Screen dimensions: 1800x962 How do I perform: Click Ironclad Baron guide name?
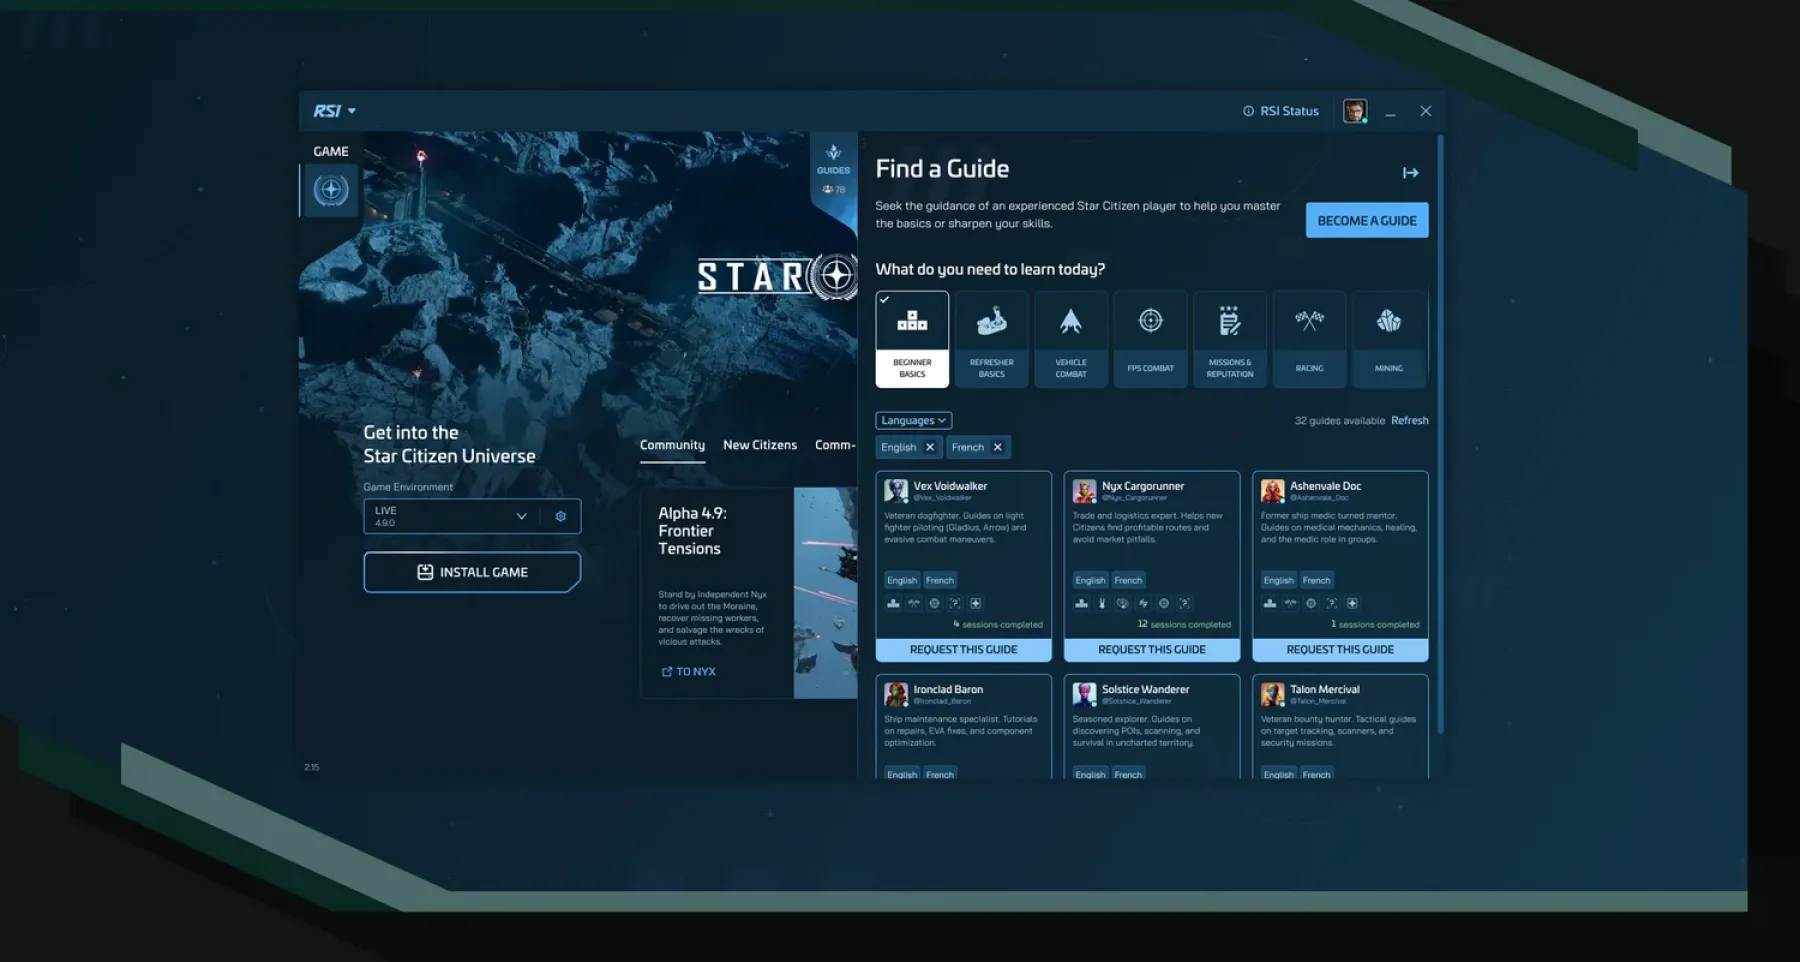click(x=948, y=689)
